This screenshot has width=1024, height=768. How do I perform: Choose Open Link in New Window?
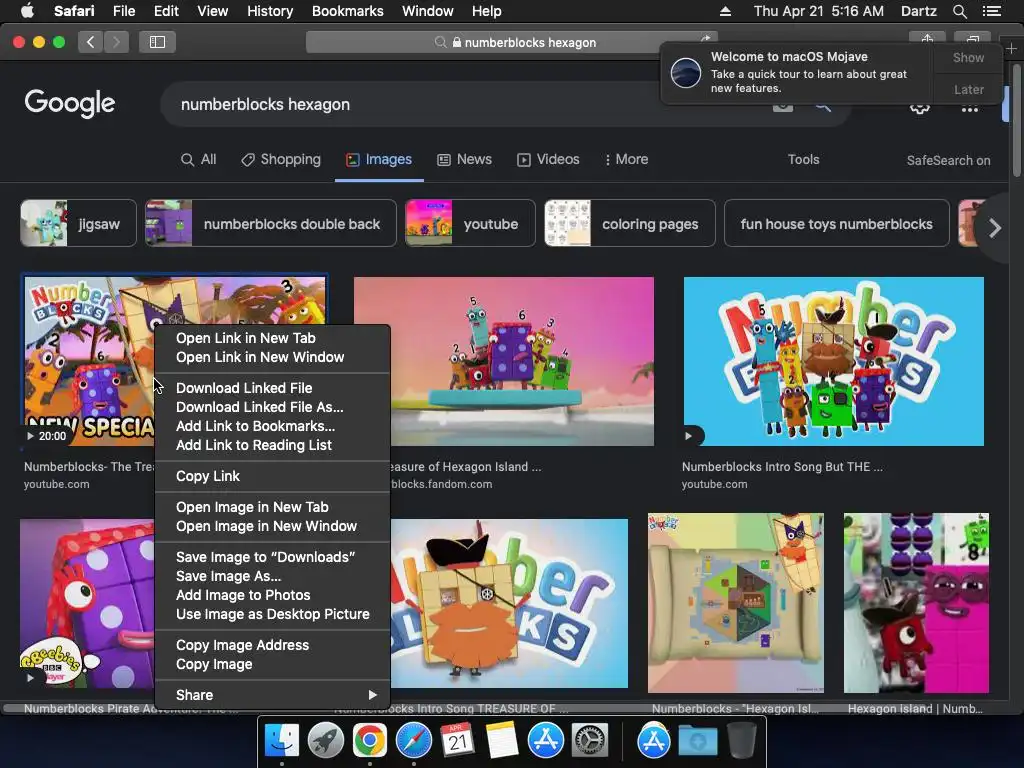[272, 357]
